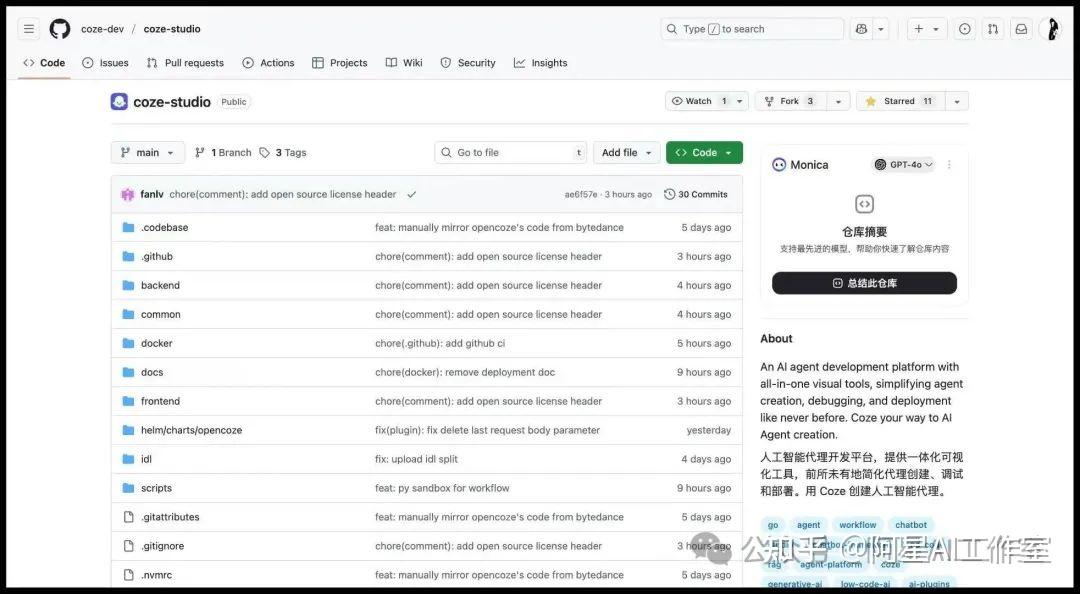Open the docker folder
The width and height of the screenshot is (1080, 594).
(x=156, y=343)
